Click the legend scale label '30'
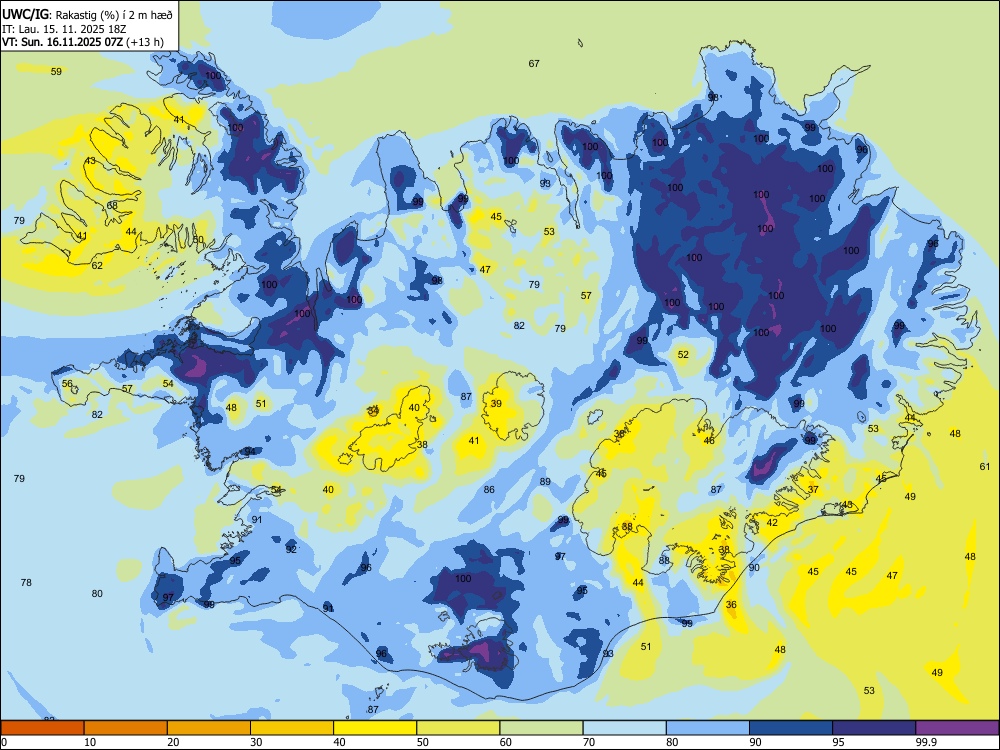This screenshot has height=750, width=1000. (x=256, y=742)
